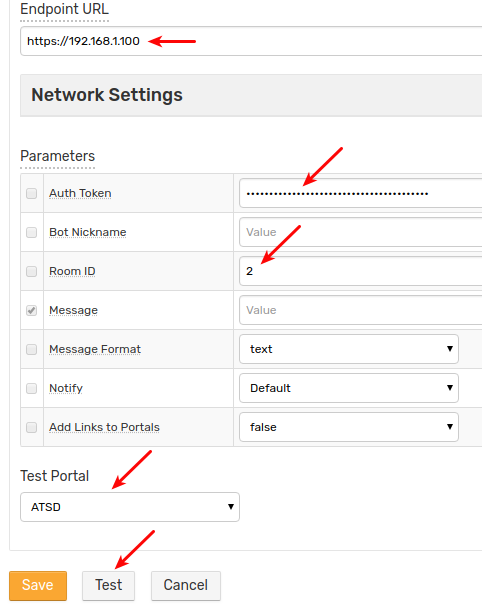This screenshot has height=615, width=482.
Task: Expand the Add Links to Portals dropdown
Action: (349, 427)
